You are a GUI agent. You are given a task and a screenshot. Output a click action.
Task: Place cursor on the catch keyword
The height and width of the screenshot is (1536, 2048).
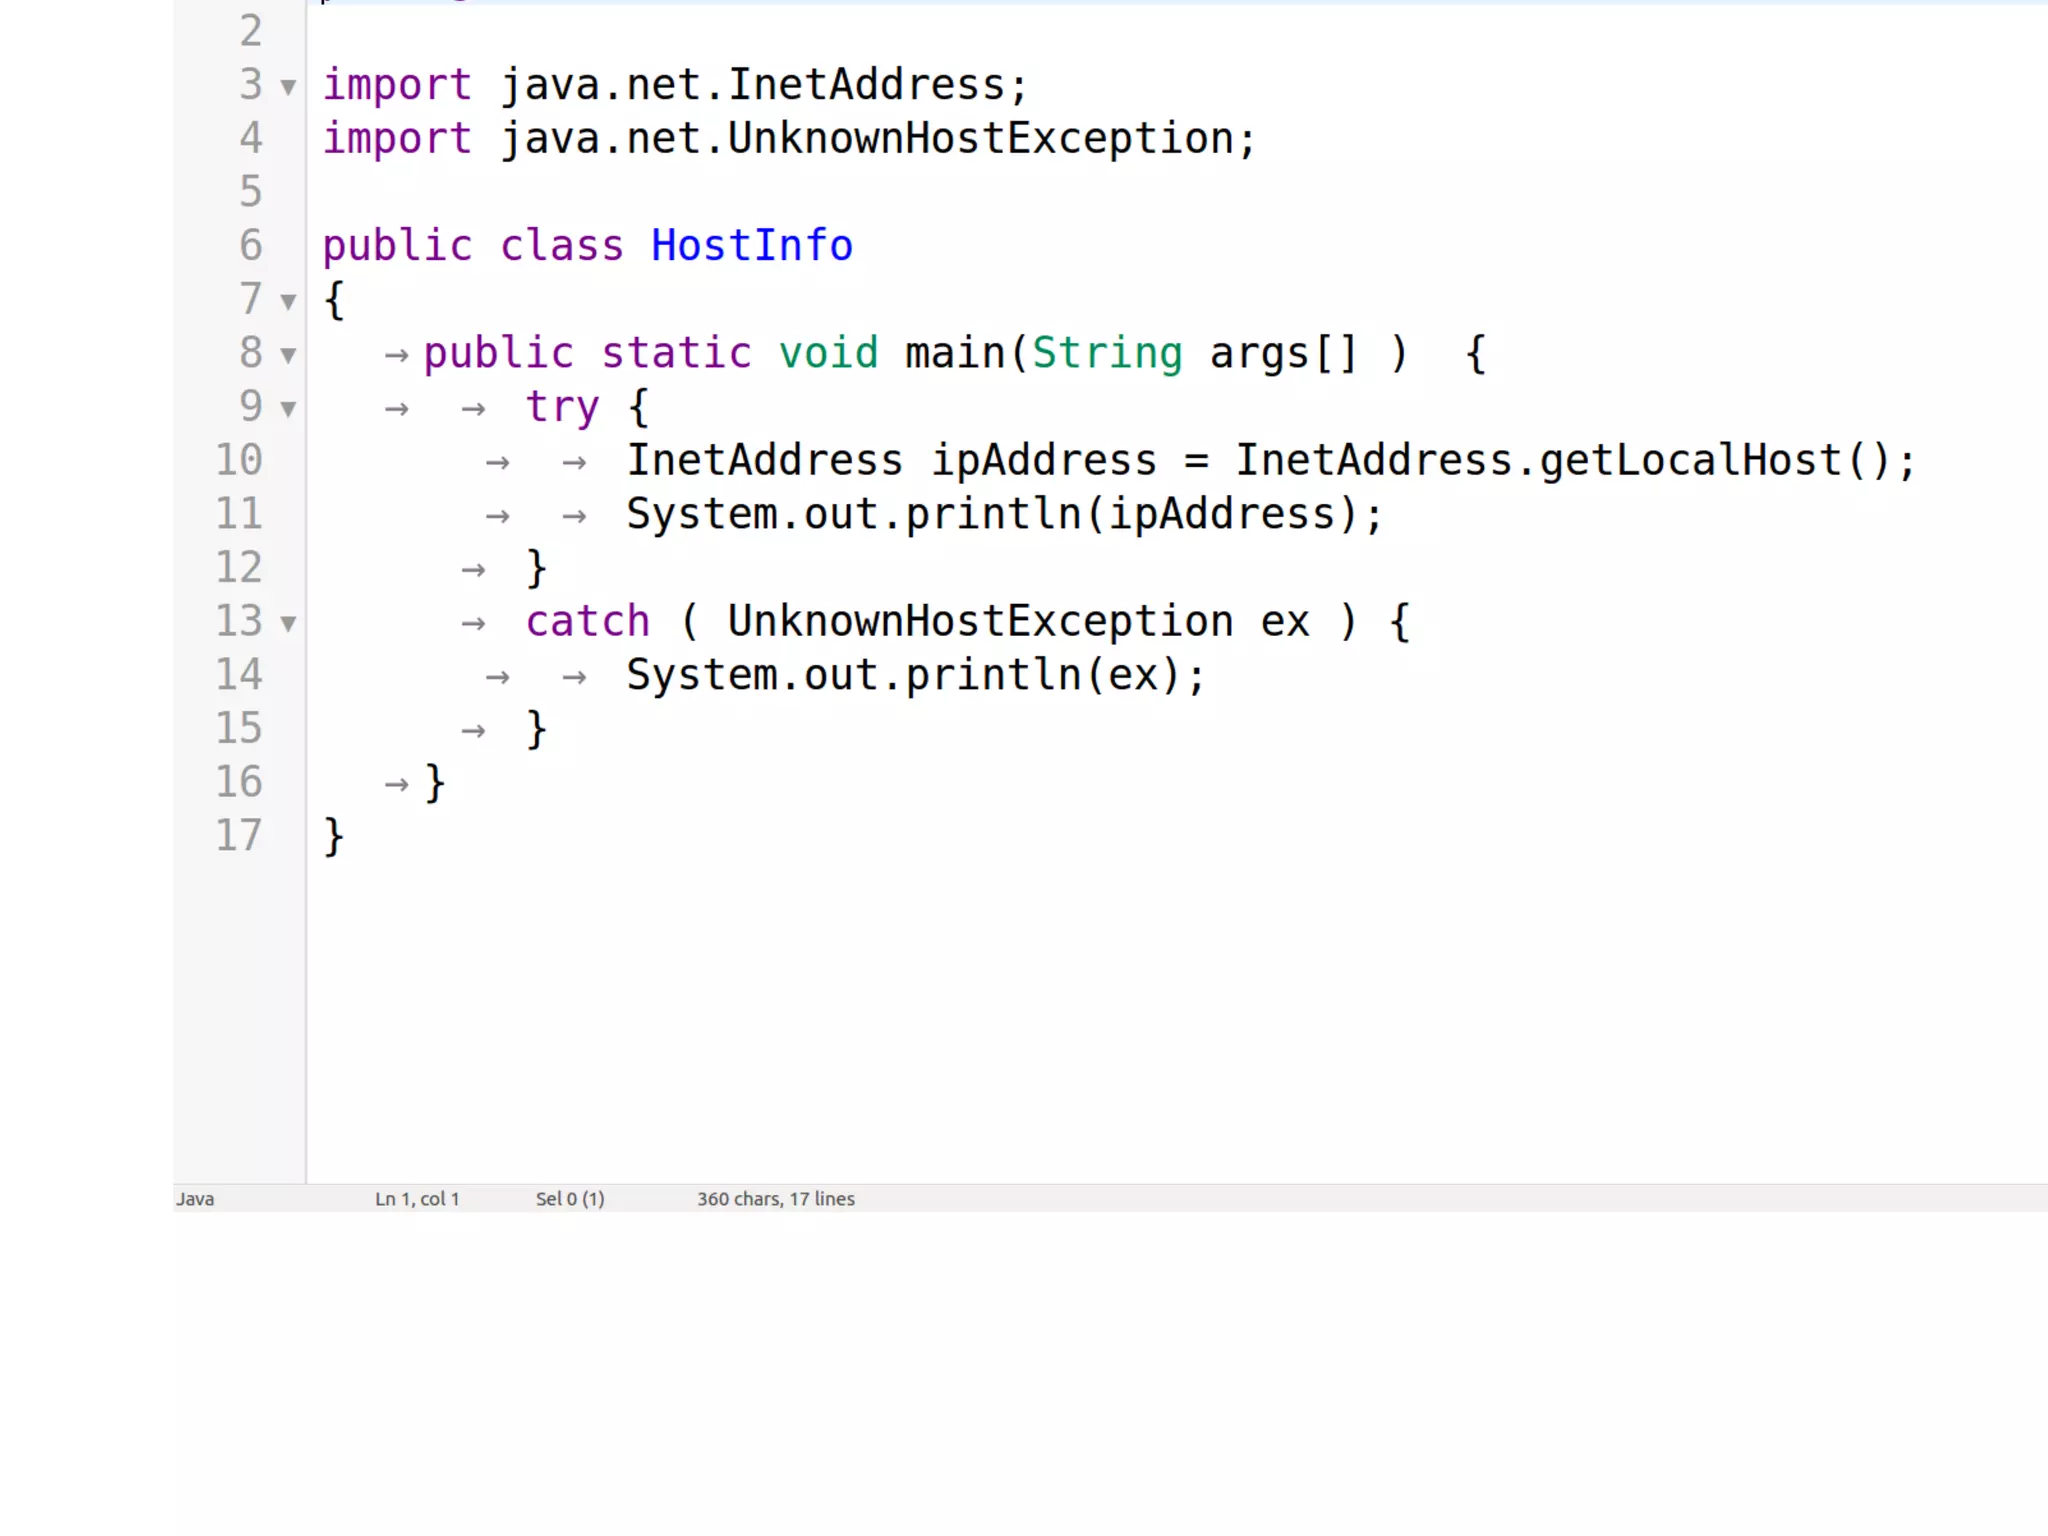pyautogui.click(x=588, y=622)
